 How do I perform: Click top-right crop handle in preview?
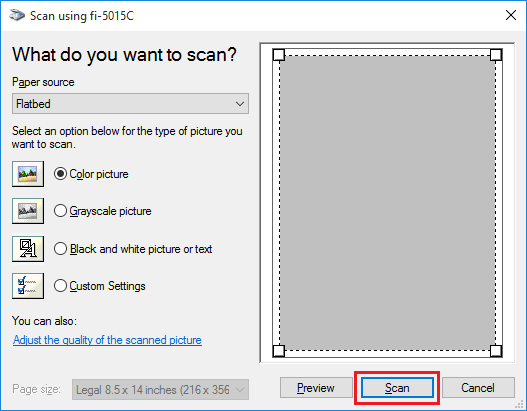(496, 55)
